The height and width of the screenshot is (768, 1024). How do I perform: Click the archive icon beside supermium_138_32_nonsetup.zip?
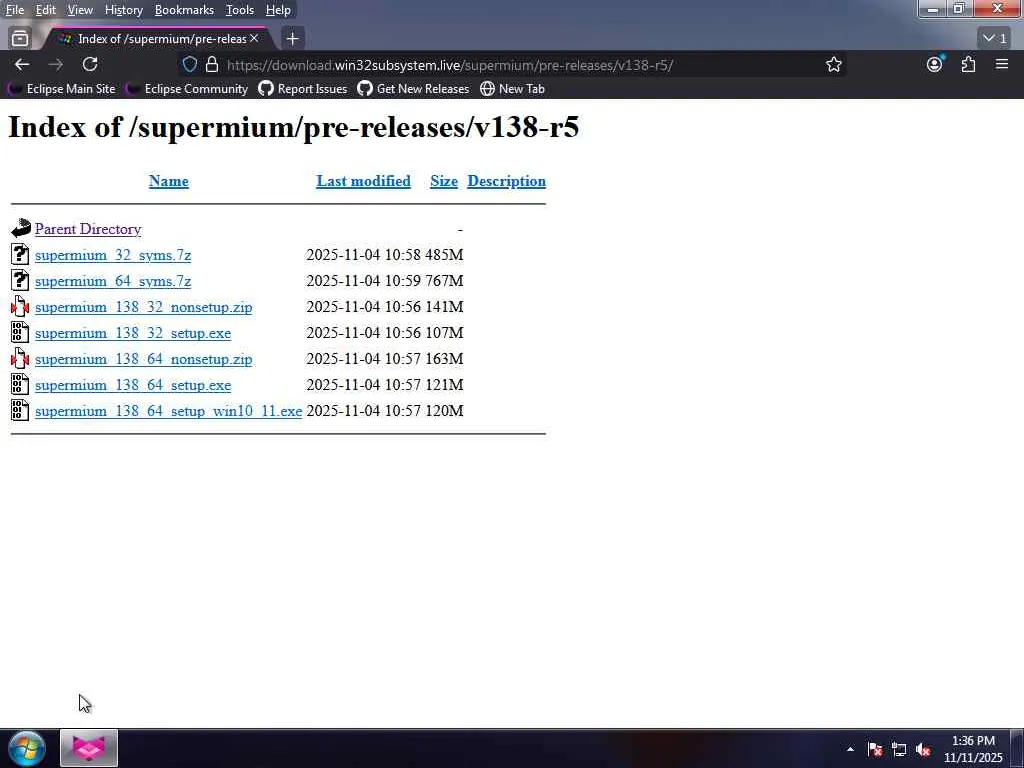pos(20,306)
